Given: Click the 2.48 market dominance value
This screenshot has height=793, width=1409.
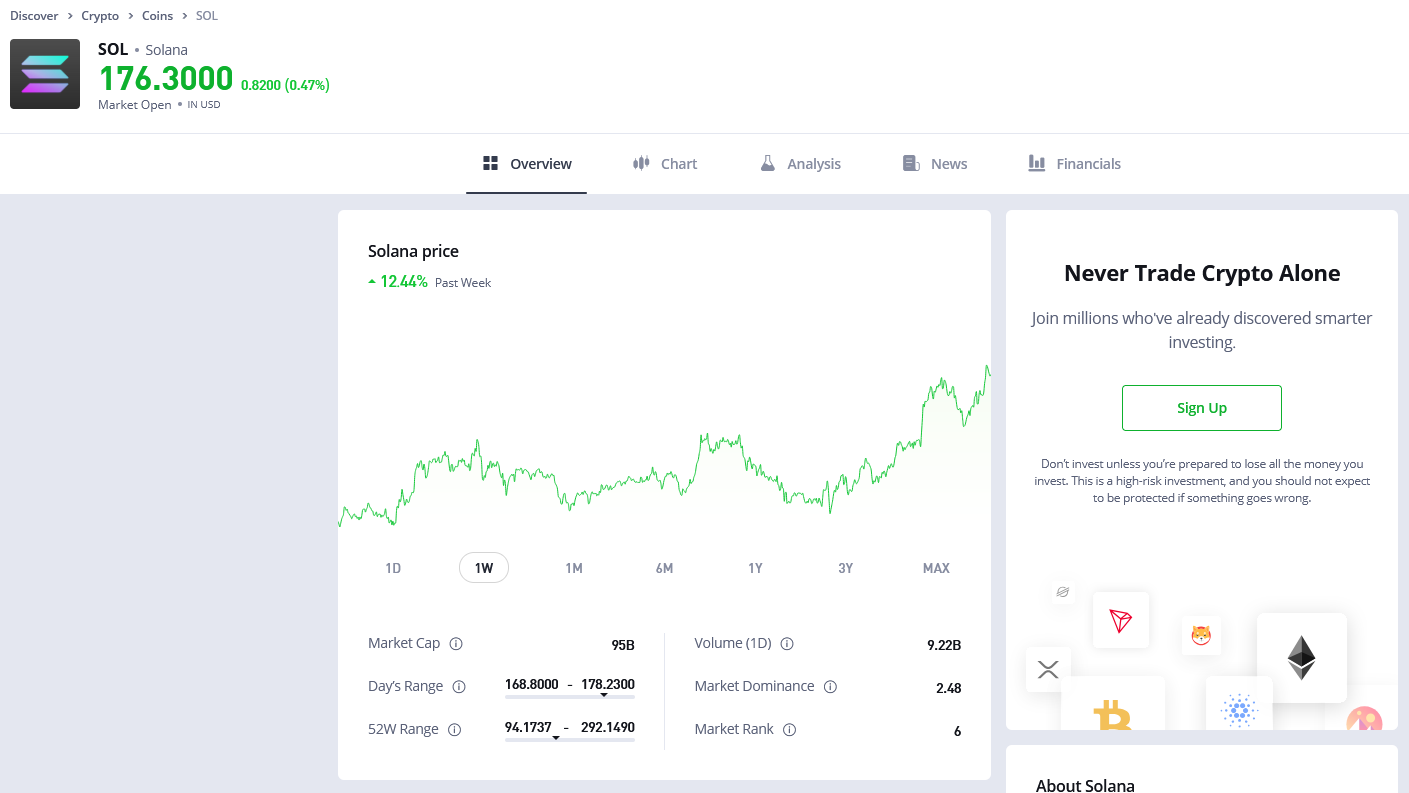Looking at the screenshot, I should click(948, 688).
